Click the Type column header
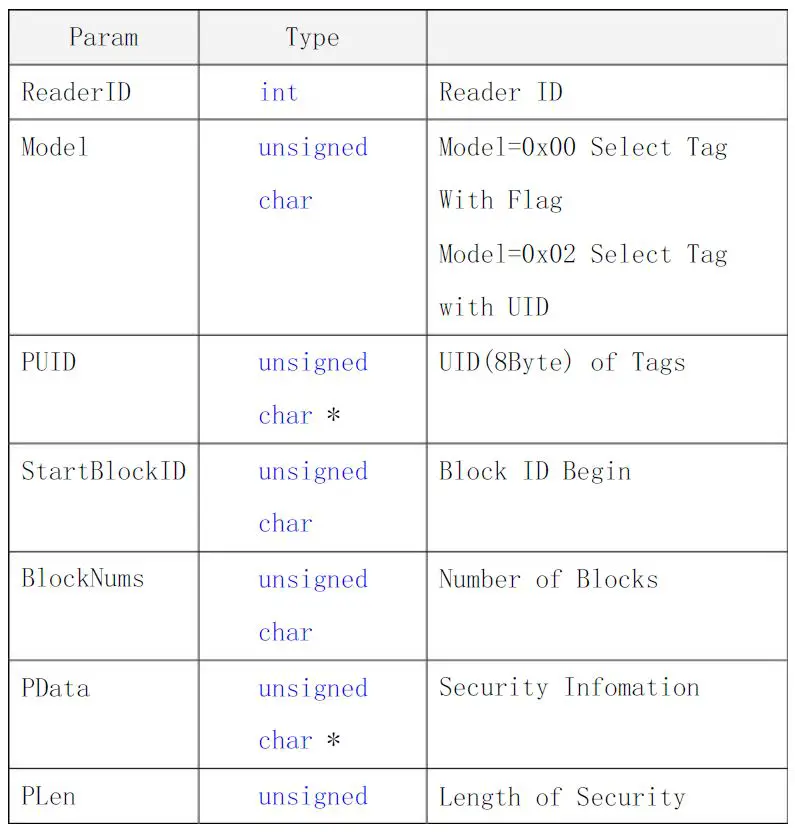This screenshot has width=795, height=837. pos(312,38)
